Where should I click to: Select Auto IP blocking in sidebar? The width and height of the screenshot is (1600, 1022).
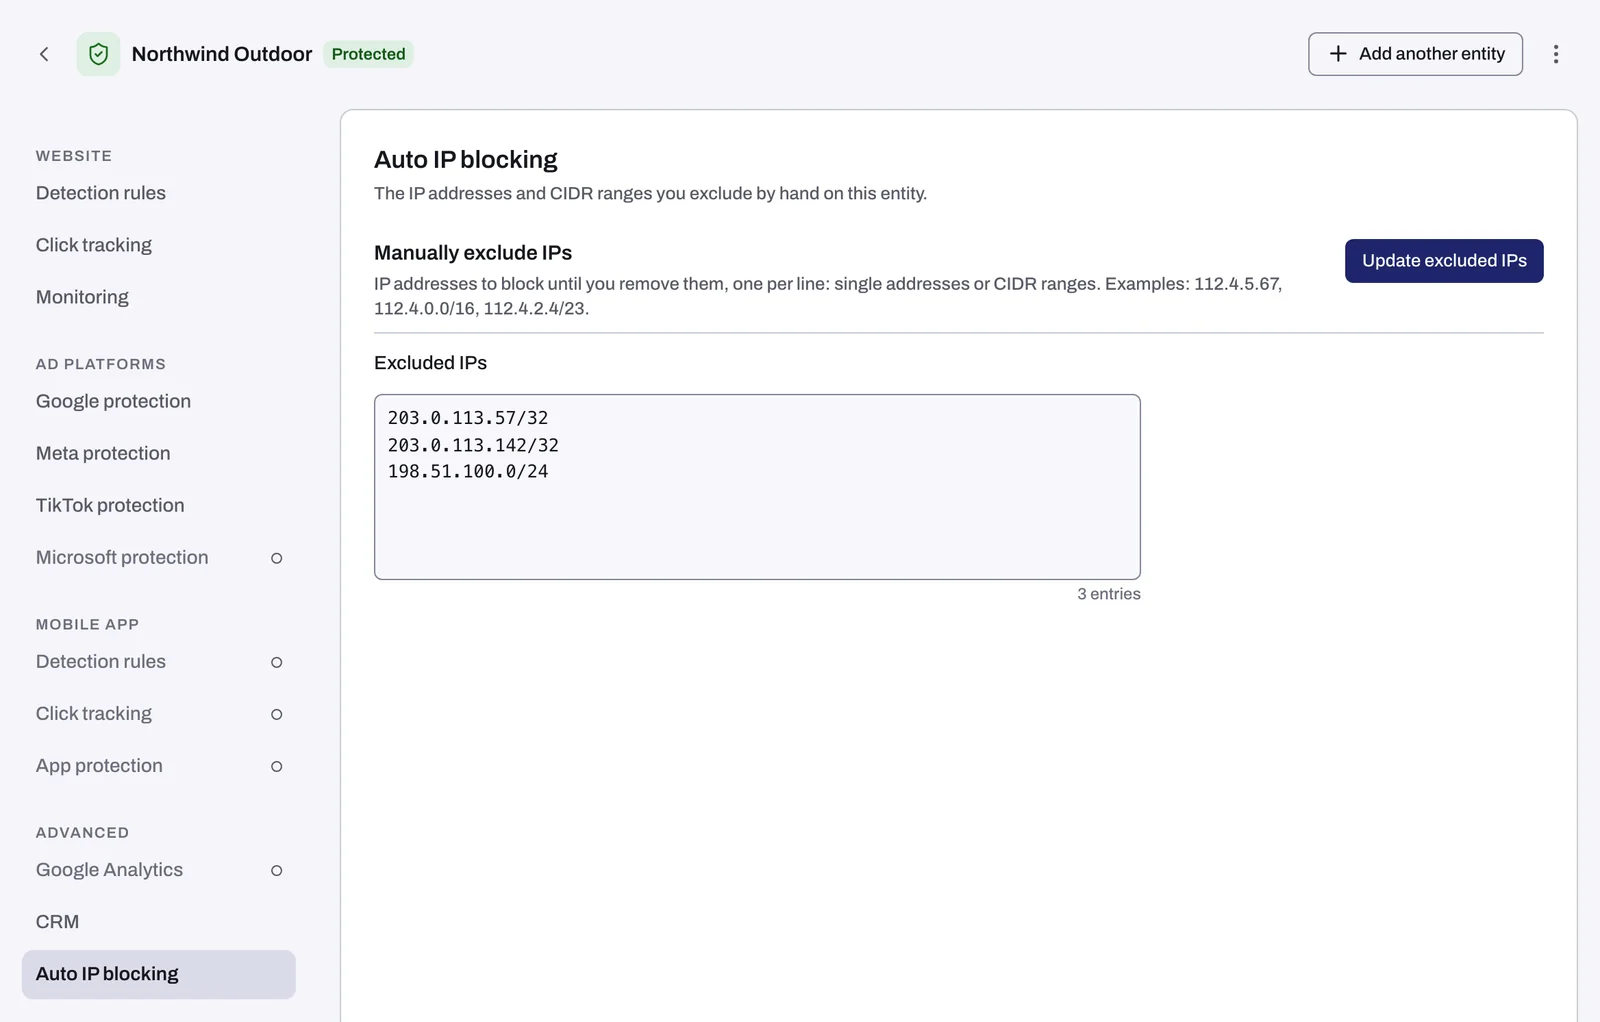point(158,974)
